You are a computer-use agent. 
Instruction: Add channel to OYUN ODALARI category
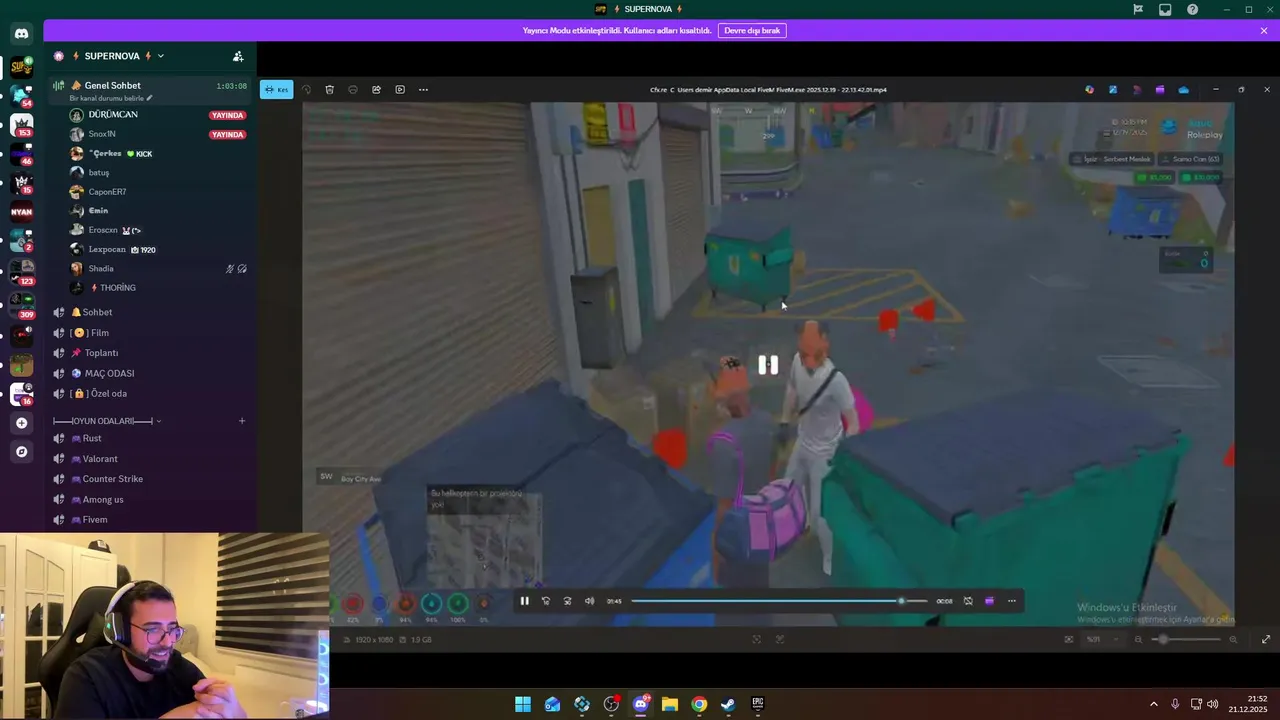(x=241, y=421)
